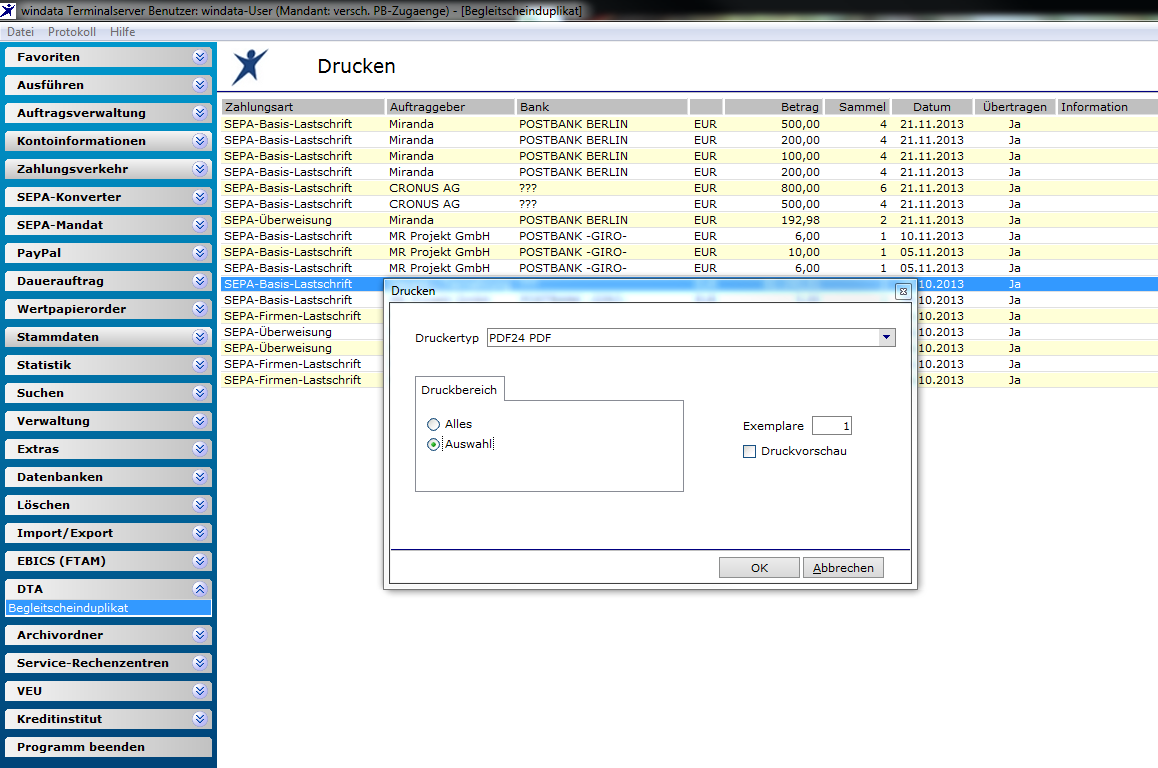
Task: Confirm printing with the OK button
Action: [x=759, y=568]
